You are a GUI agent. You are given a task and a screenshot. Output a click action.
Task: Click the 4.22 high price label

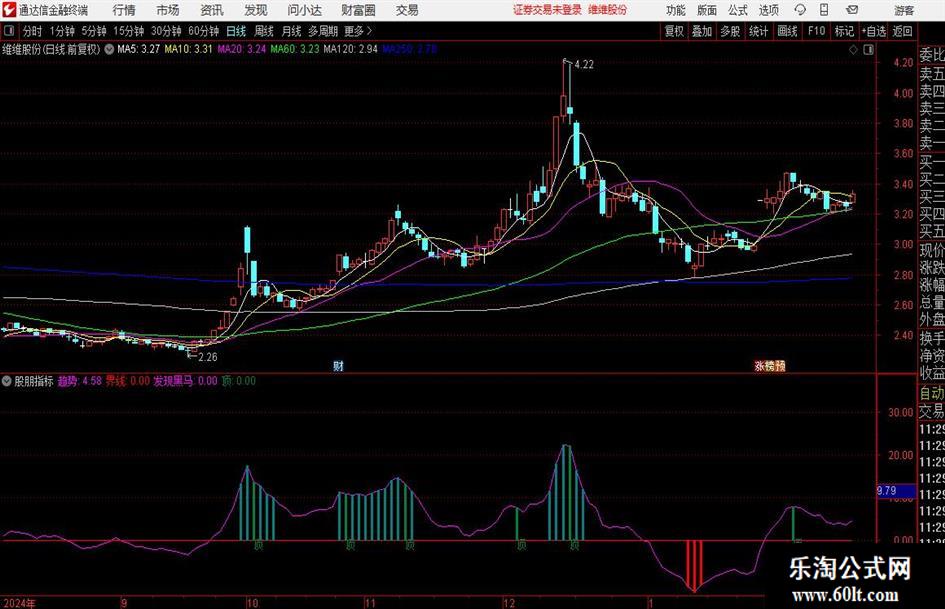pyautogui.click(x=584, y=65)
